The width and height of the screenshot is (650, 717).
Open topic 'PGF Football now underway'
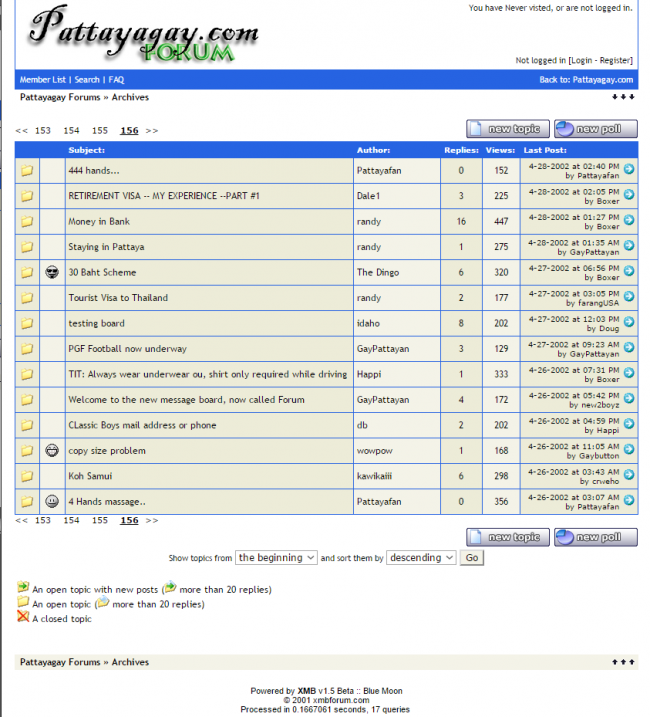tap(128, 349)
